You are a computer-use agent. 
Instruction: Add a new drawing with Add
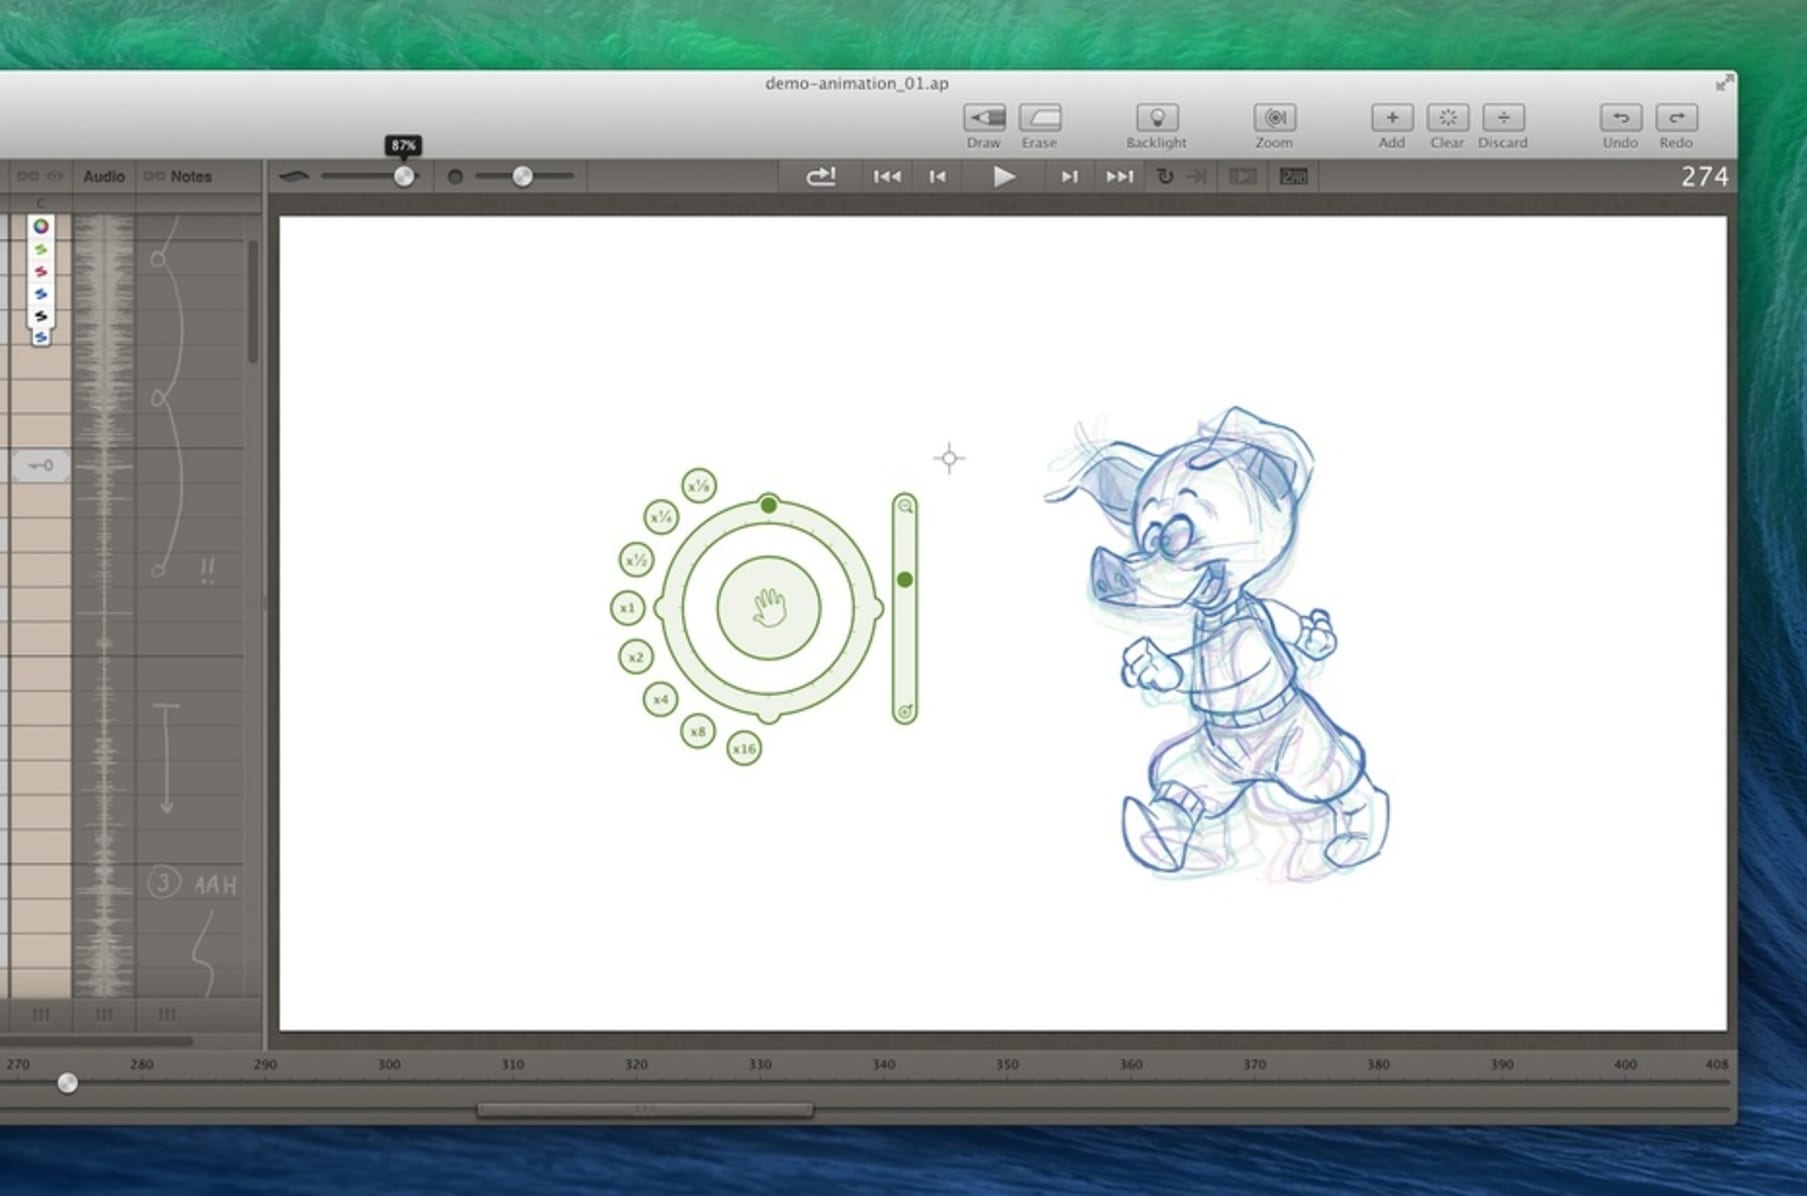click(x=1391, y=118)
